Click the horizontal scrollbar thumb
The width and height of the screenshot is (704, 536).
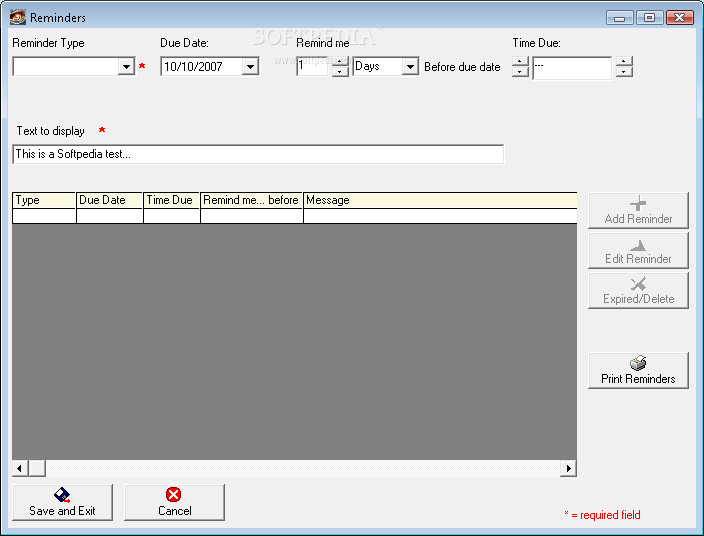37,468
